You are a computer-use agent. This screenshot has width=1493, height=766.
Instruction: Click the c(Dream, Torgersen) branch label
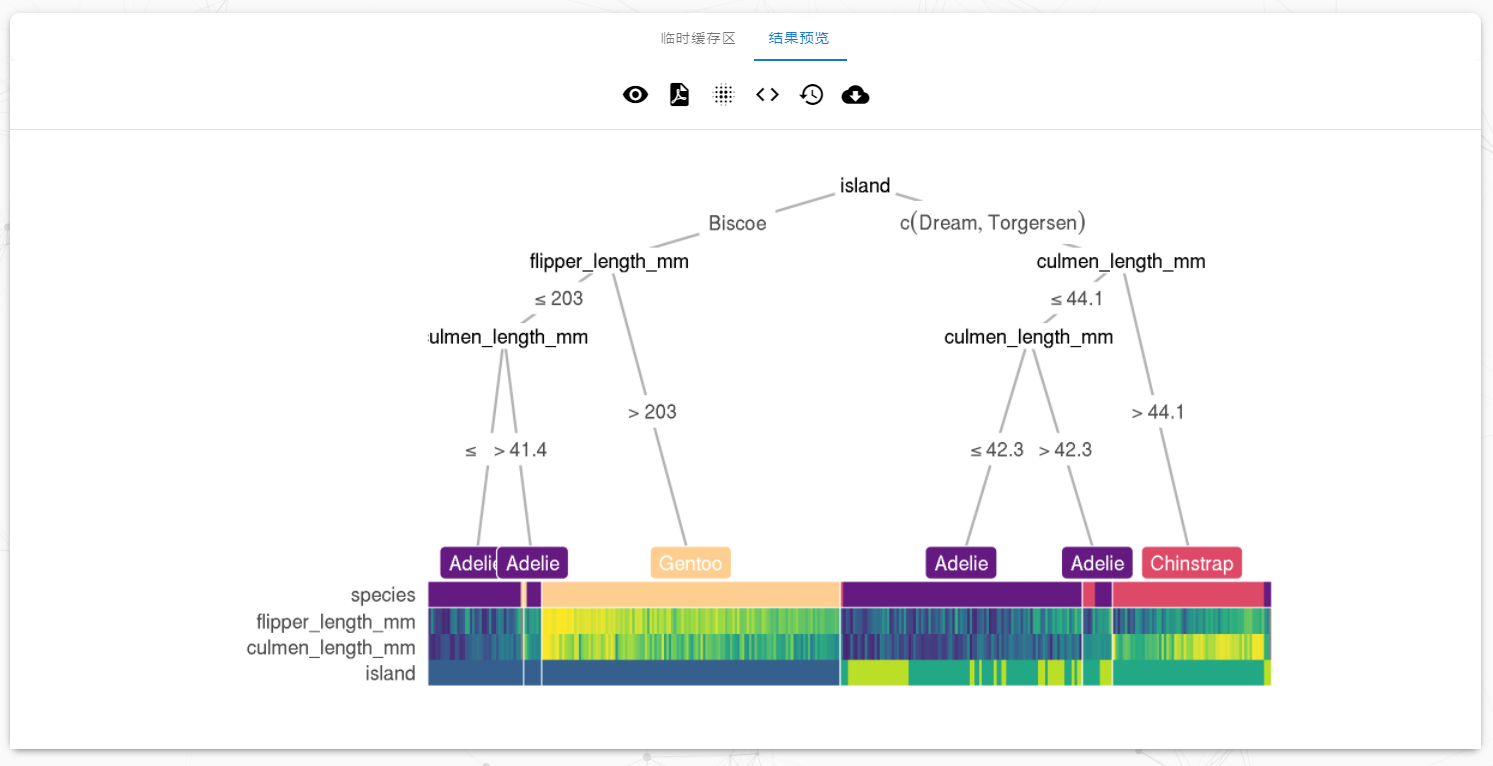(x=992, y=223)
